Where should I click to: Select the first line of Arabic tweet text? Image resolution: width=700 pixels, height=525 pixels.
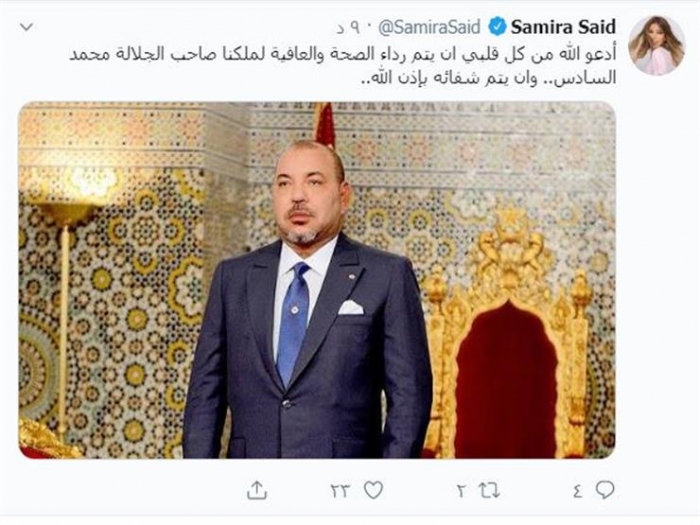click(x=342, y=54)
